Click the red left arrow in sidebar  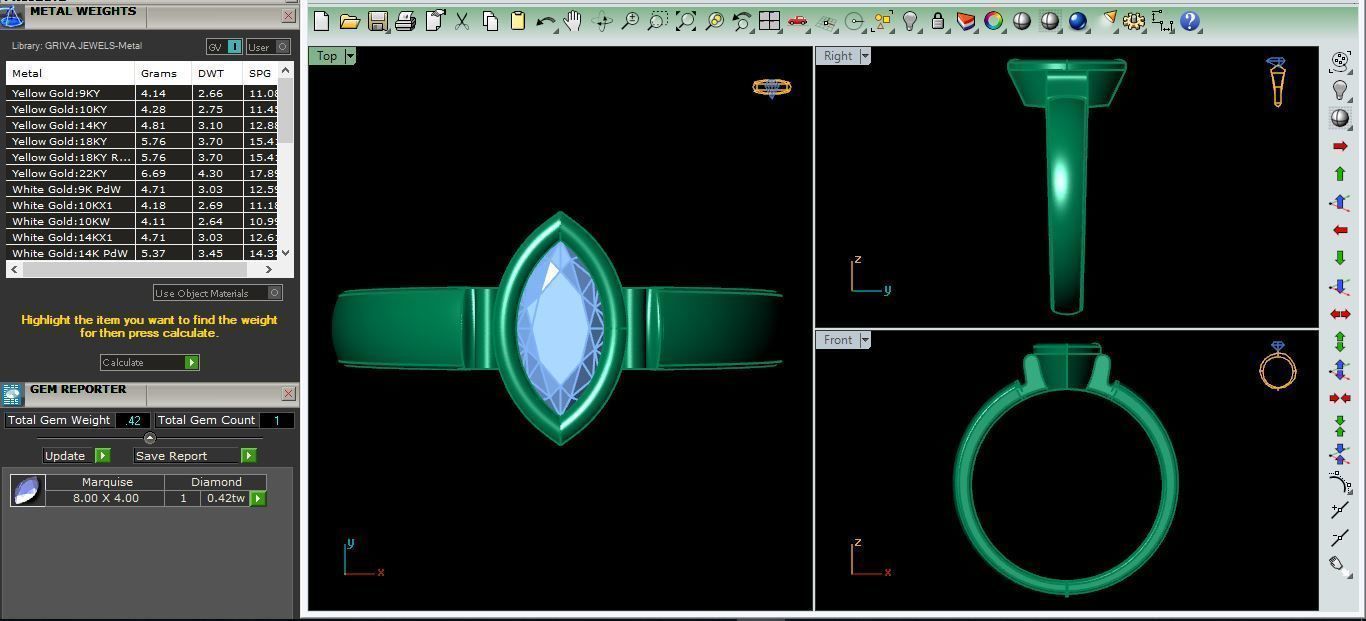(1340, 230)
